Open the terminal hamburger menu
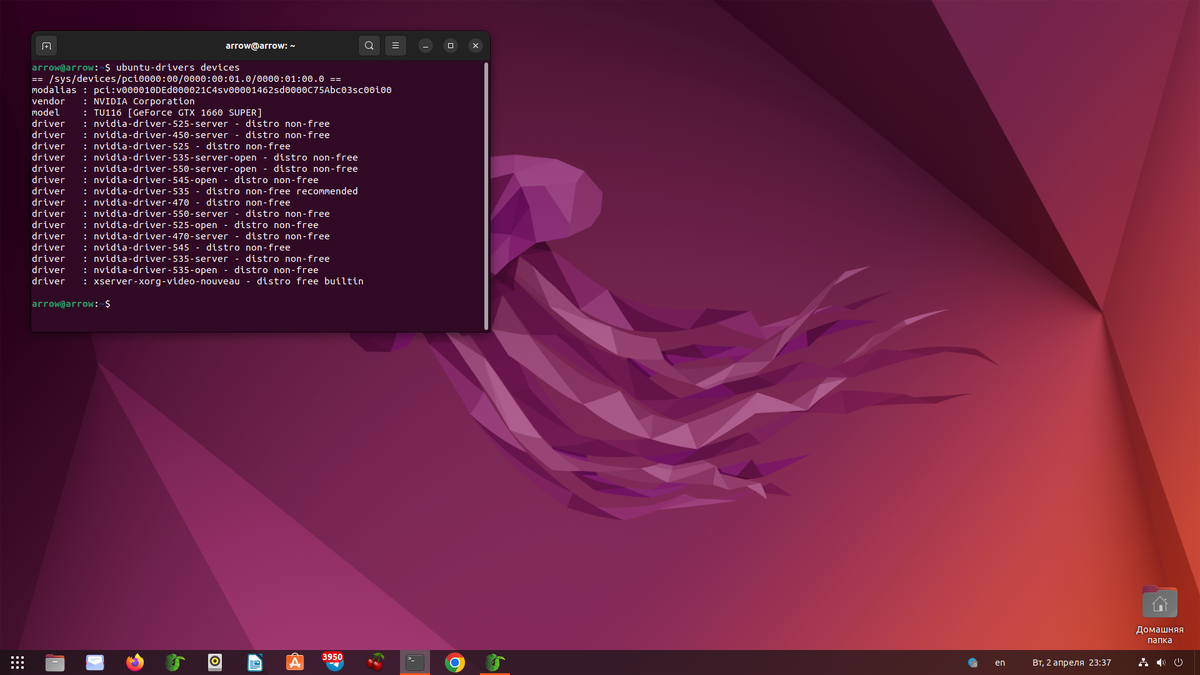Viewport: 1200px width, 675px height. [396, 46]
